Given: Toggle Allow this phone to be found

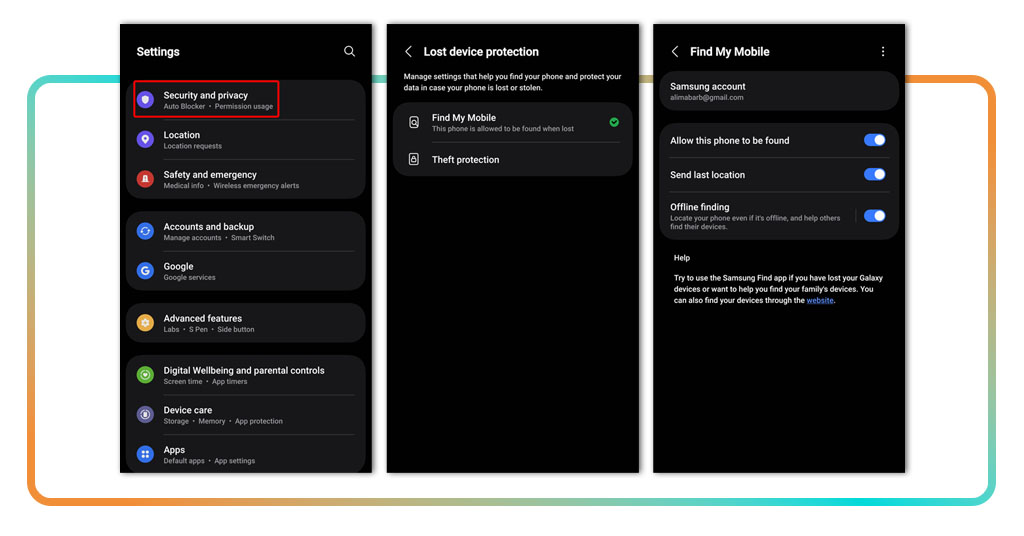Looking at the screenshot, I should [874, 141].
